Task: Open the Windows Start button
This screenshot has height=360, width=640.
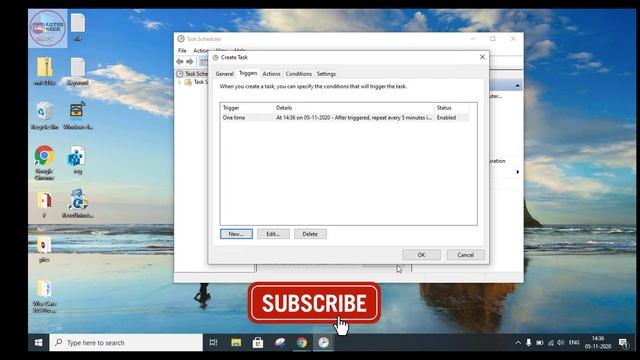Action: 39,342
